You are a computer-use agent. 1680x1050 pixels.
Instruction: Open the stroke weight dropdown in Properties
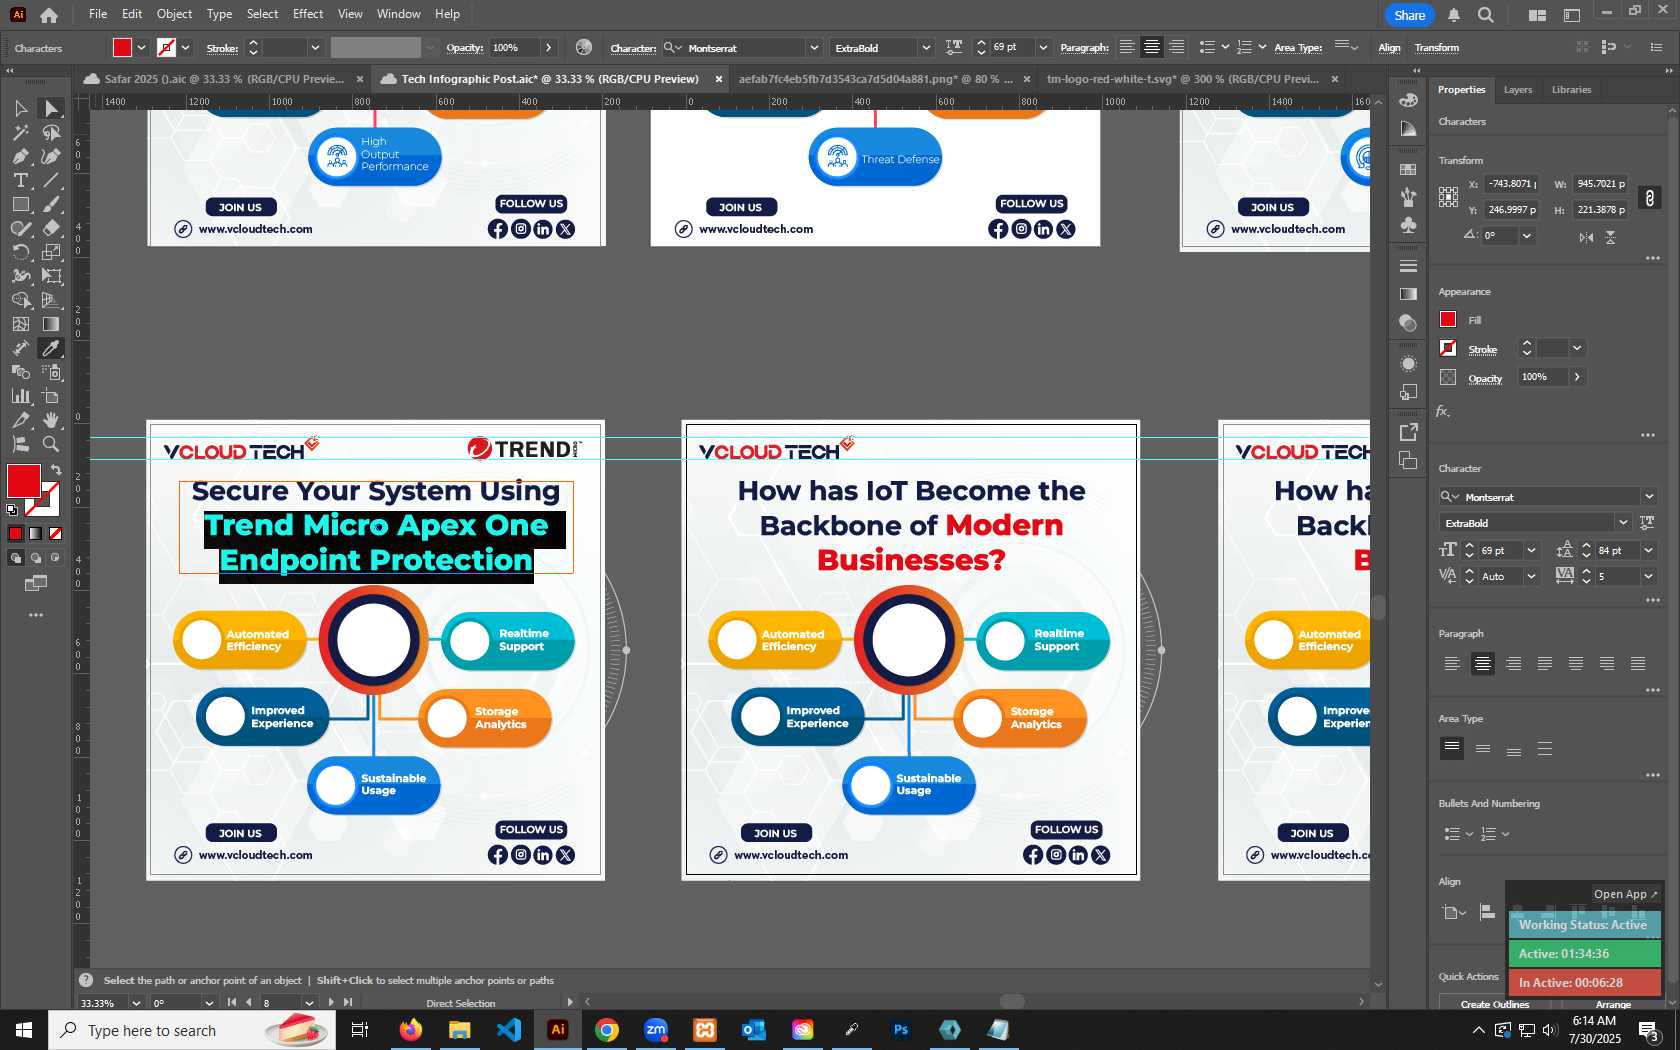1577,348
